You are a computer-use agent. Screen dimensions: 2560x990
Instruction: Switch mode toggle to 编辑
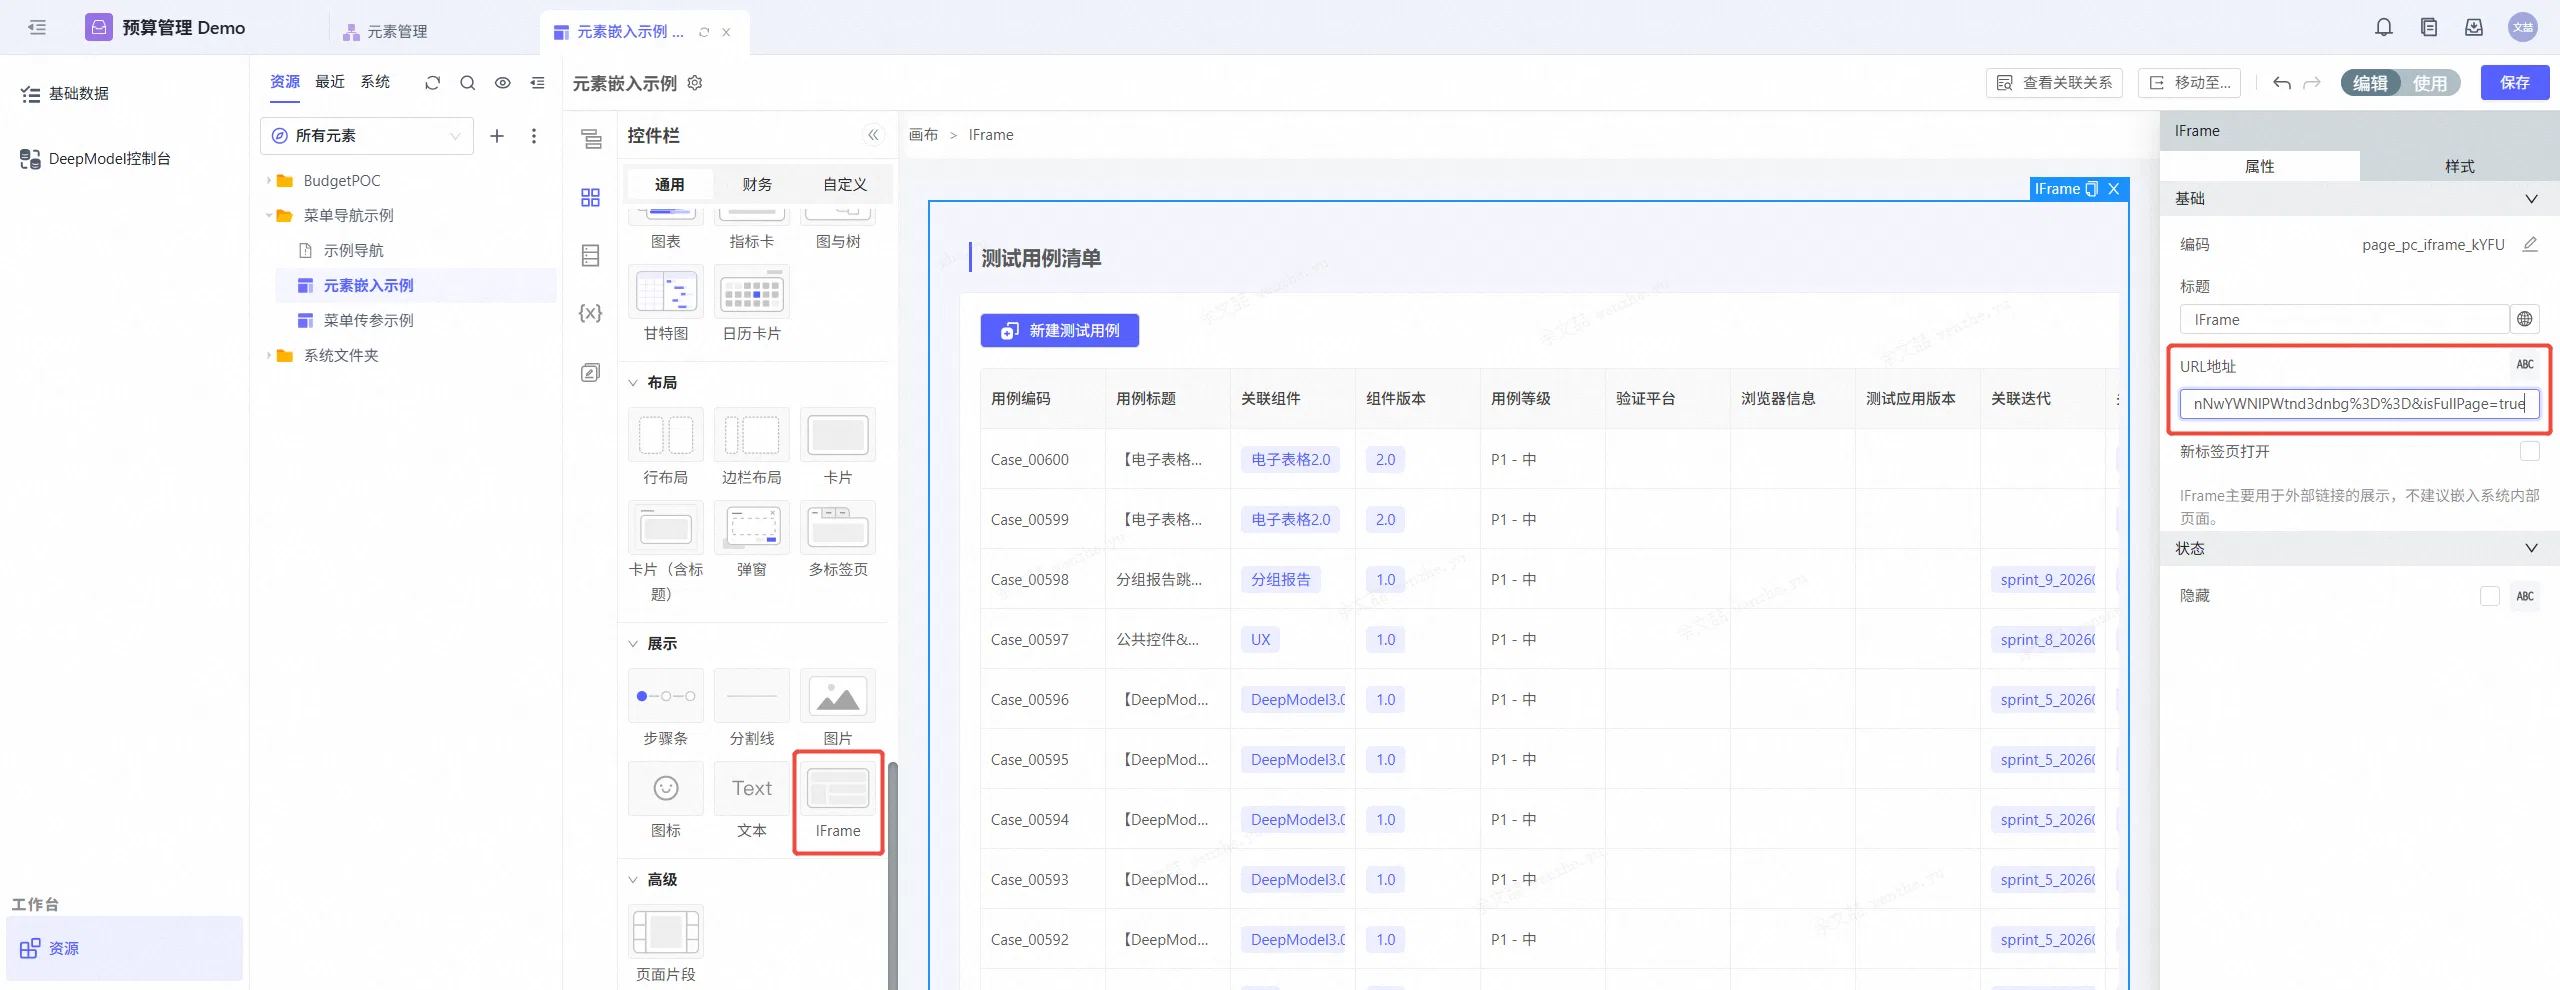coord(2370,83)
